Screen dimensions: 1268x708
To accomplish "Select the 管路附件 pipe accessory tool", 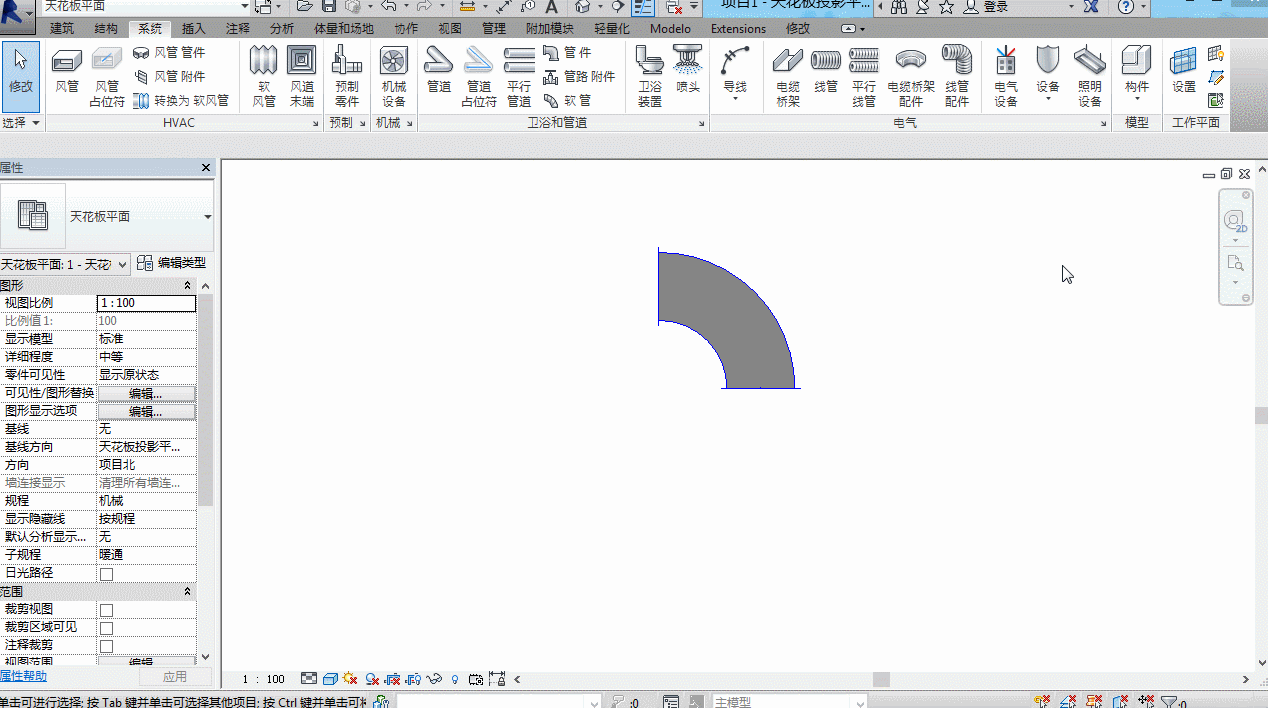I will click(579, 76).
